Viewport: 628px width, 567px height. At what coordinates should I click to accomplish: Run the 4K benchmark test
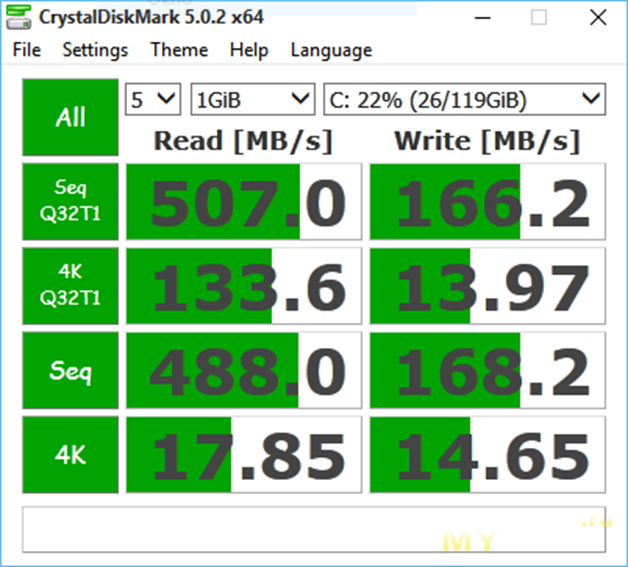(70, 455)
